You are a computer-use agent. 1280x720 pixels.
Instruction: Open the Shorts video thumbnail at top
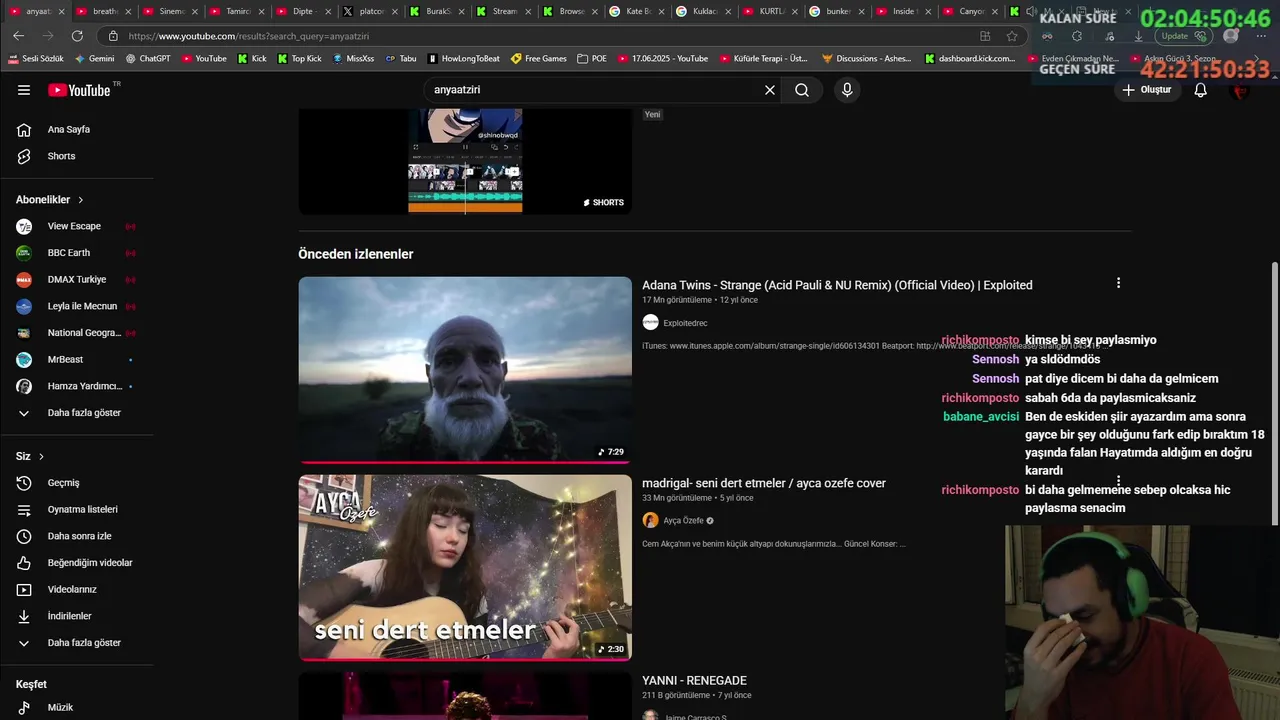coord(465,160)
